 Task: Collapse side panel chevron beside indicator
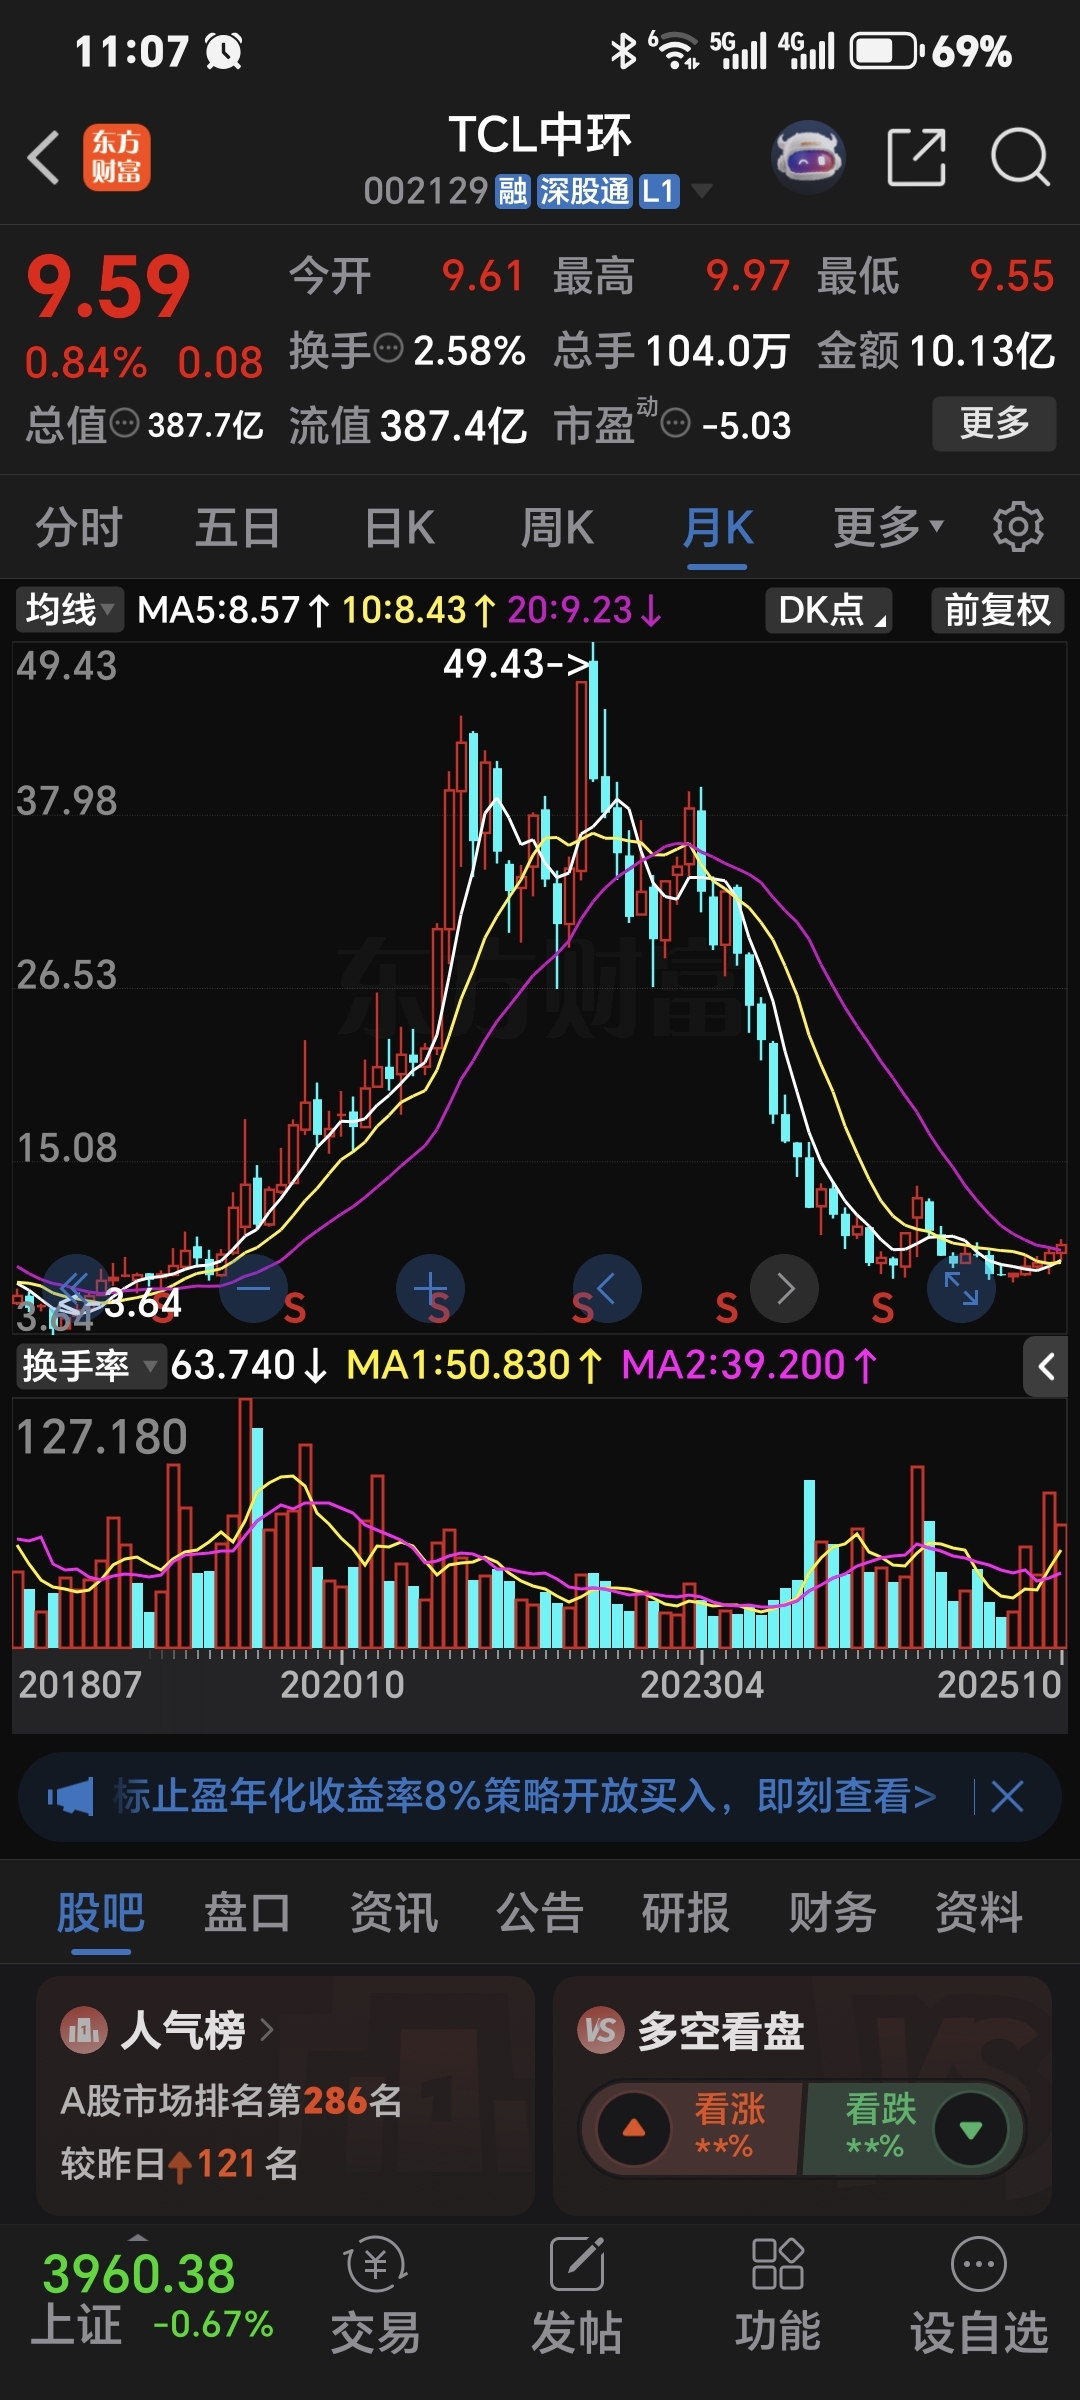(1046, 1366)
